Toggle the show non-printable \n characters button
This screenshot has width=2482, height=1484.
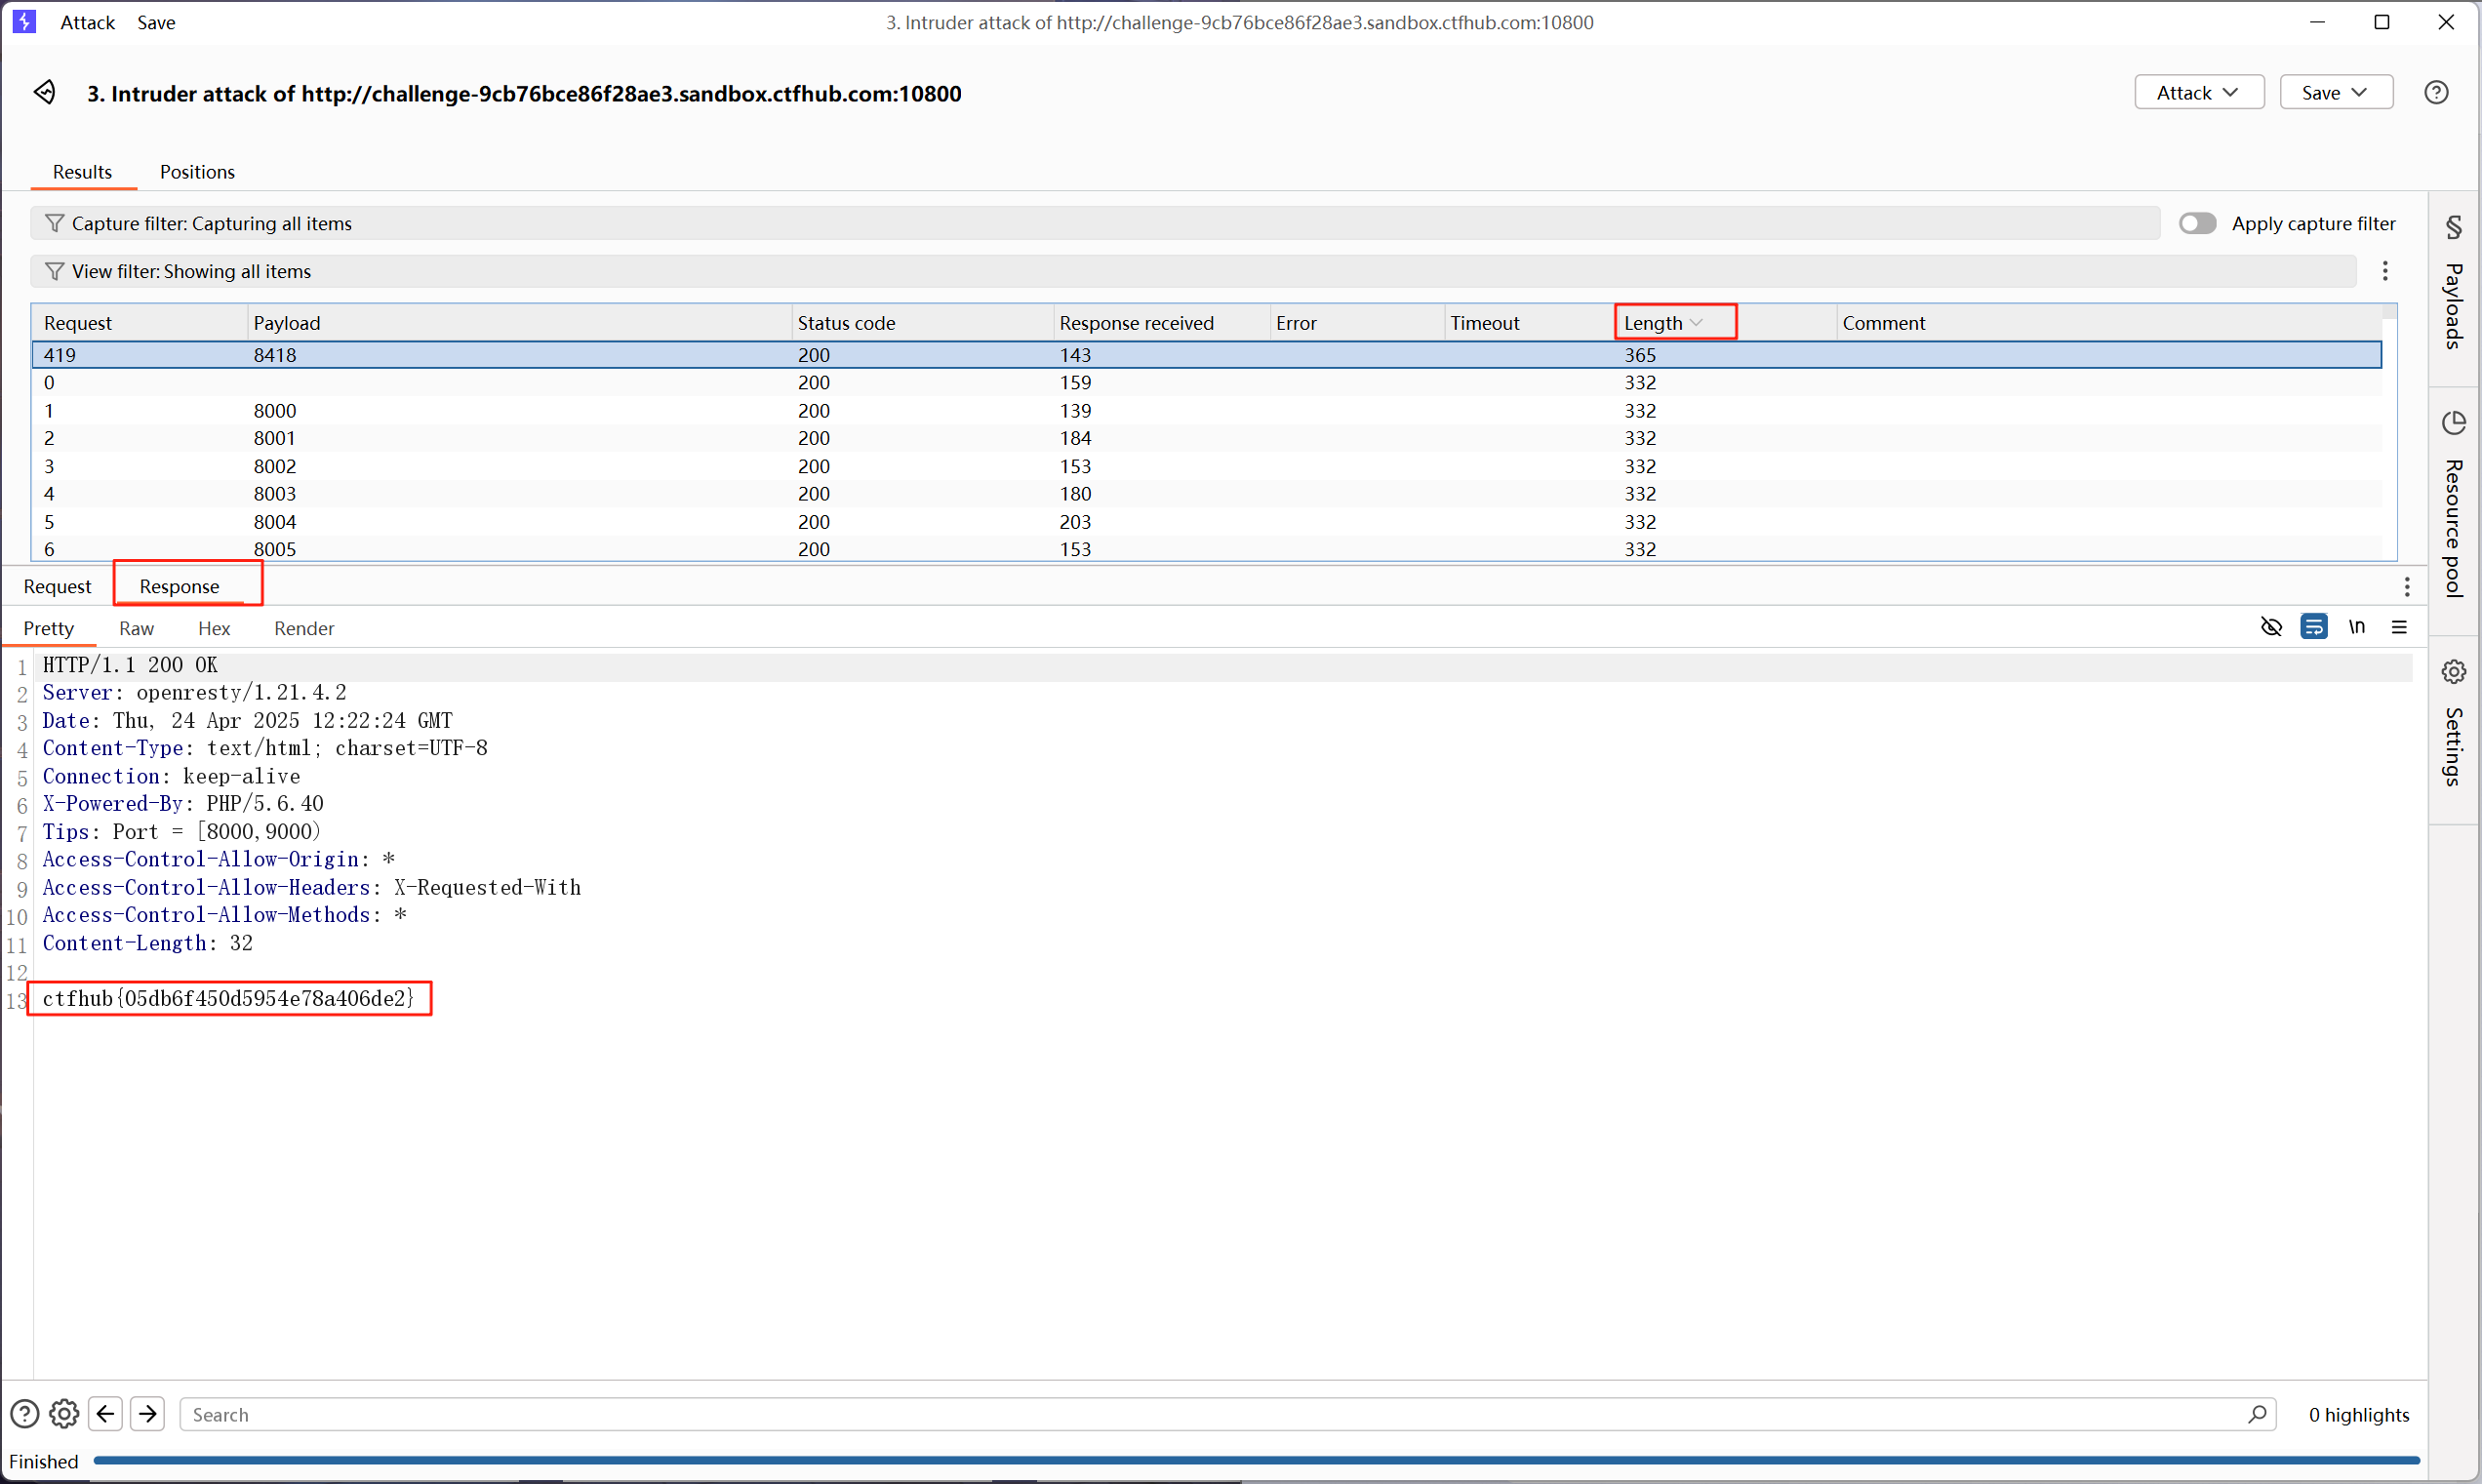coord(2356,627)
